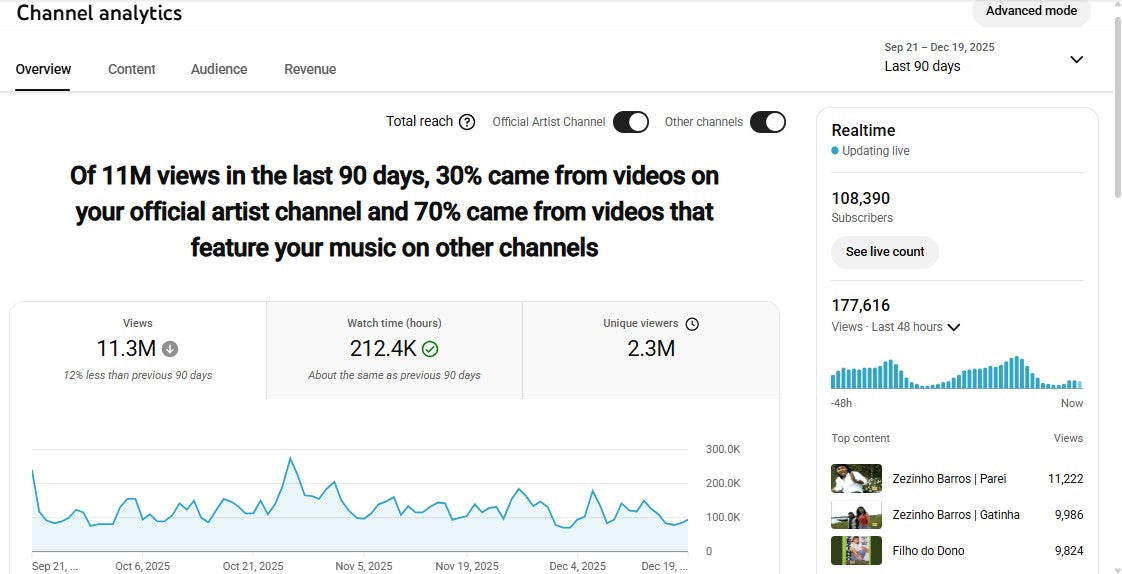The image size is (1122, 574).
Task: Click the Total reach help question icon
Action: [x=467, y=122]
